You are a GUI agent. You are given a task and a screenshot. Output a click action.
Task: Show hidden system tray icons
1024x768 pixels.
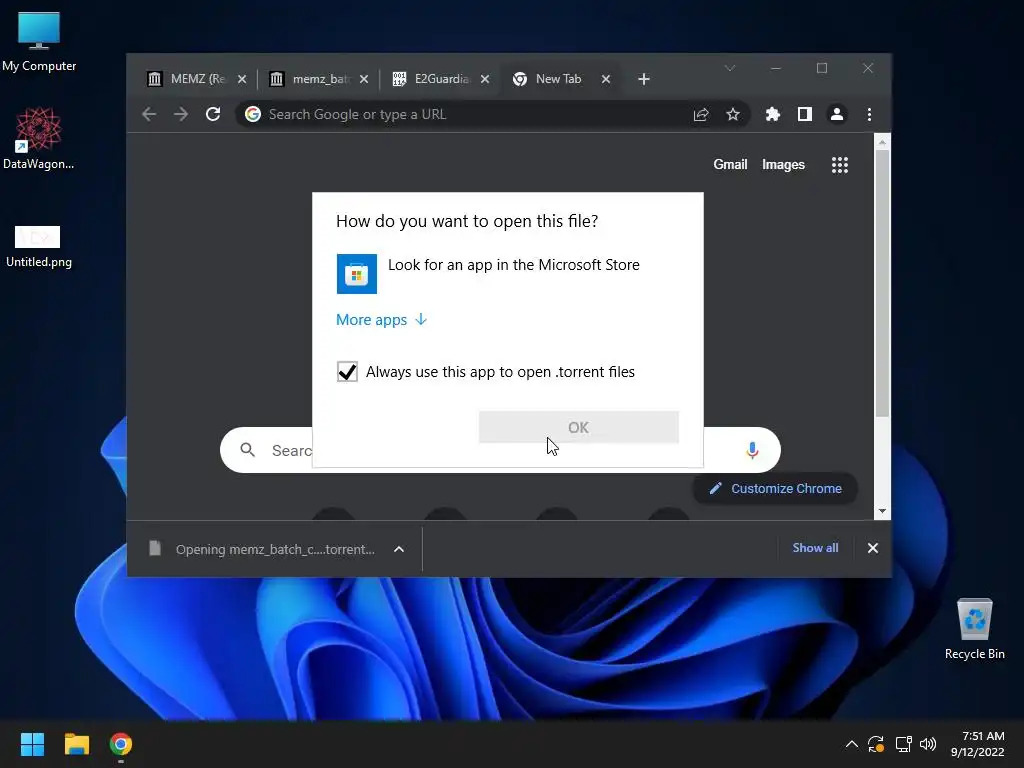click(x=852, y=744)
